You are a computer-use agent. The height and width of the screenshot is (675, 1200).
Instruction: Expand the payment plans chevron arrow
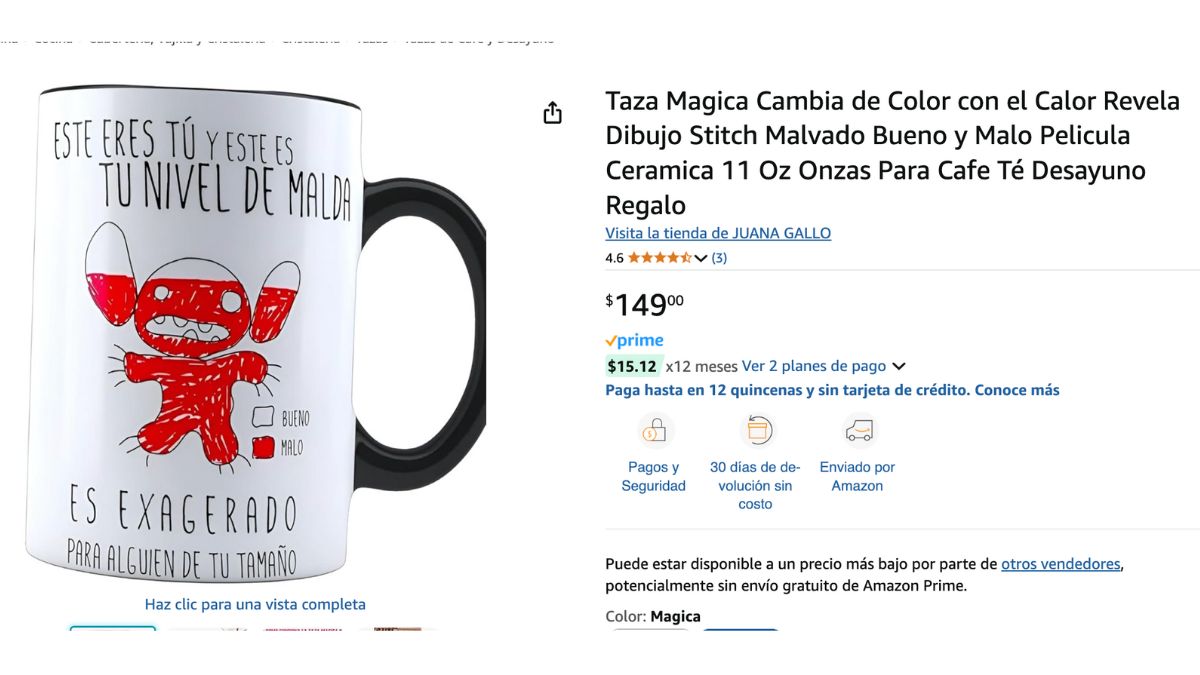point(898,367)
